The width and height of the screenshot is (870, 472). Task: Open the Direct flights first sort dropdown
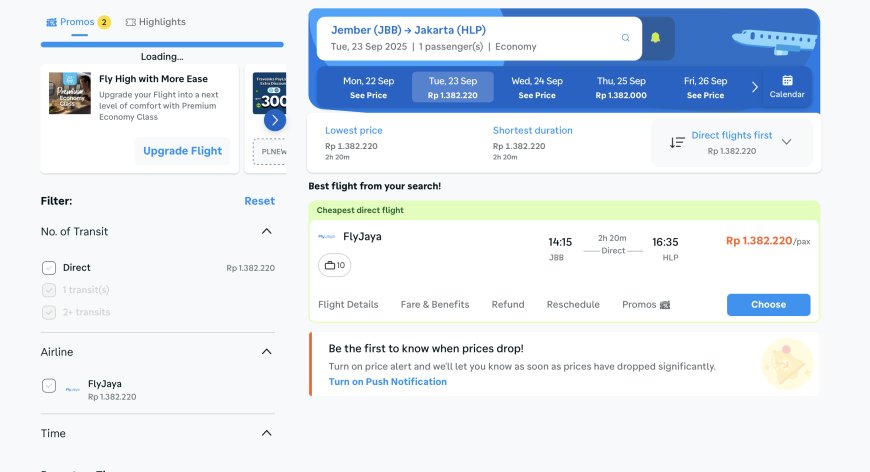(x=732, y=143)
